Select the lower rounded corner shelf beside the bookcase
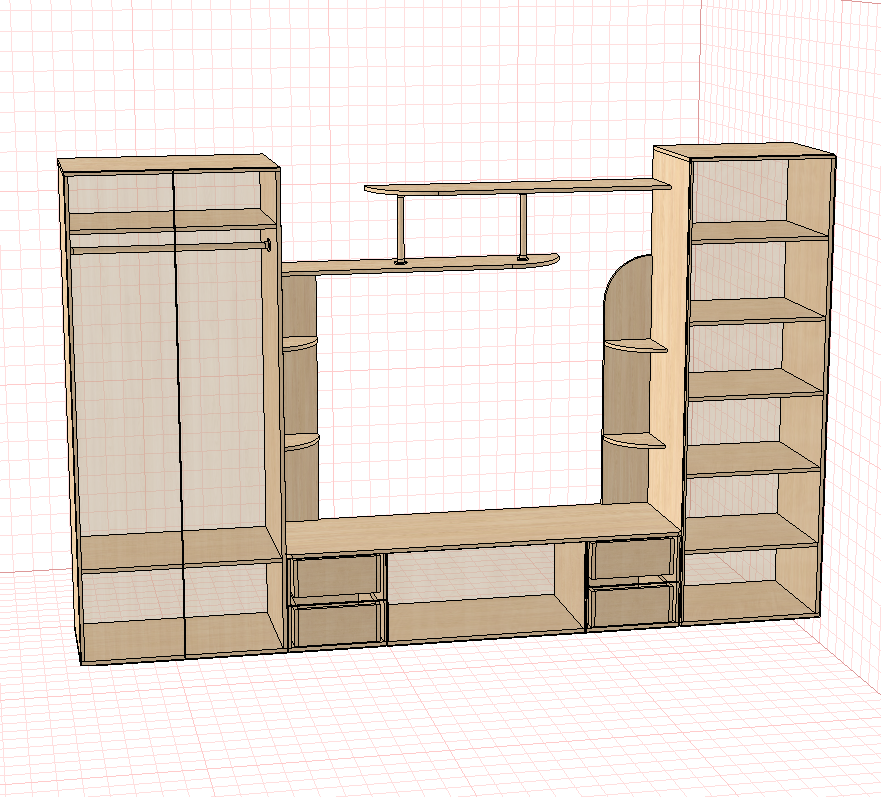Viewport: 881px width, 797px height. [634, 441]
